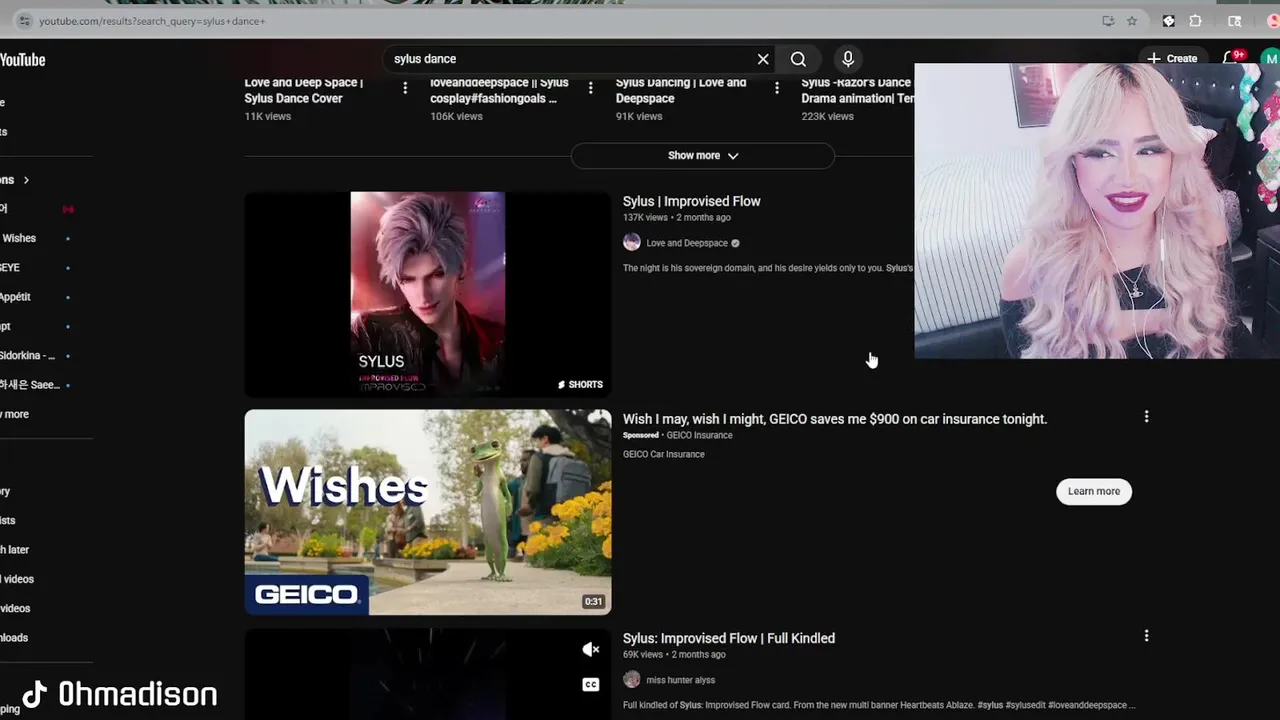This screenshot has height=720, width=1280.
Task: Open the options menu for Sylus Dancing short
Action: [x=777, y=88]
